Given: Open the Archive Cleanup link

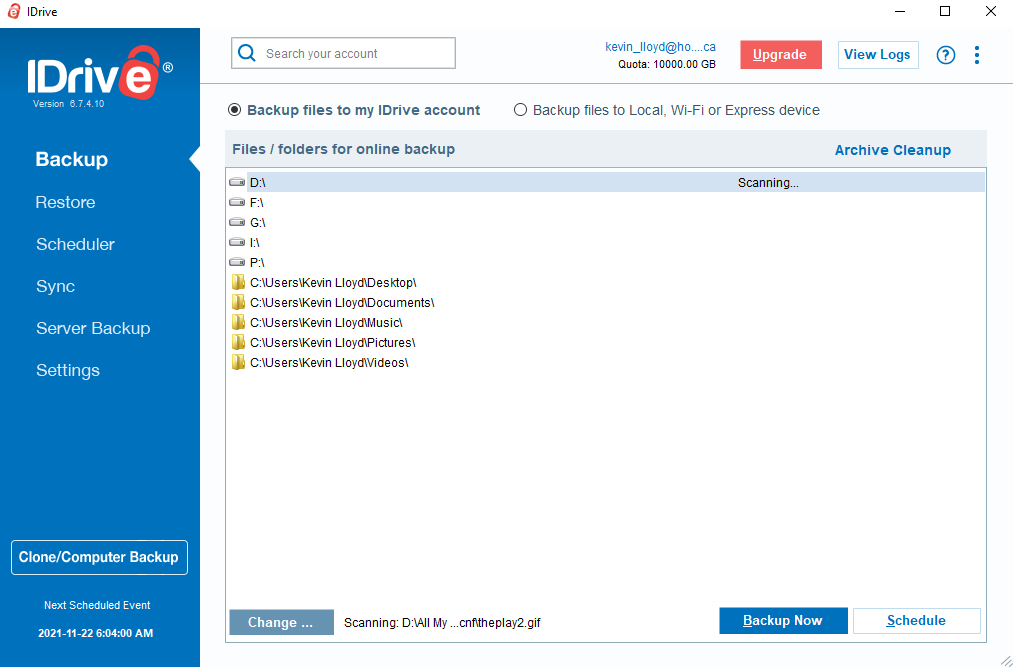Looking at the screenshot, I should 893,150.
